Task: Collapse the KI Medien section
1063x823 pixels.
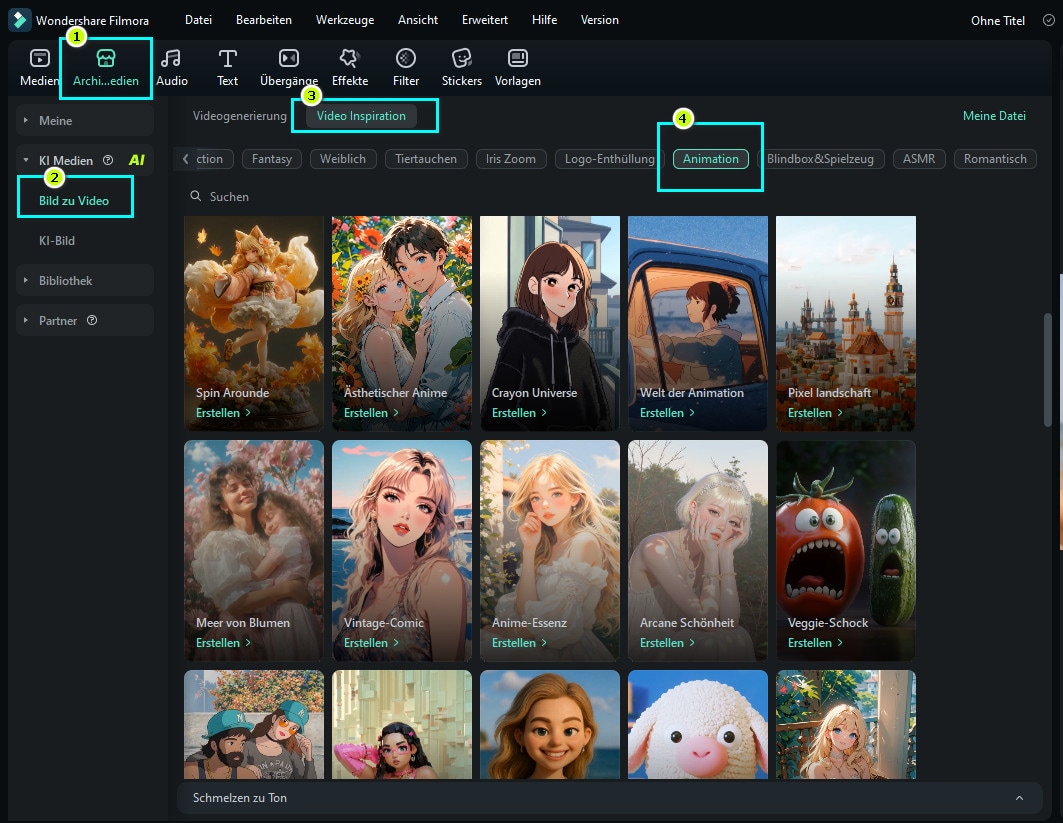Action: tap(26, 160)
